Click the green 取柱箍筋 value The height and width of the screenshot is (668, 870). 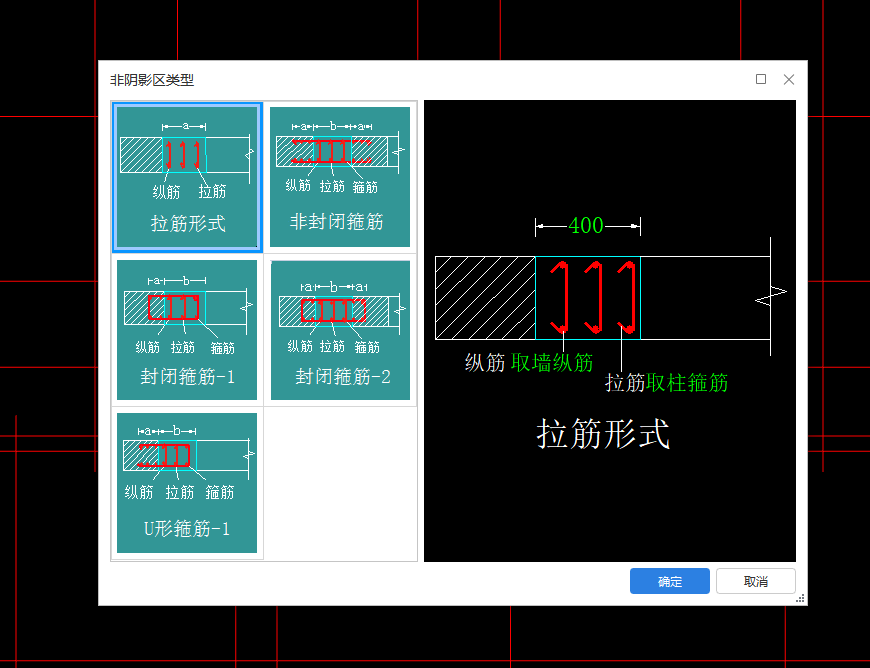pos(687,383)
